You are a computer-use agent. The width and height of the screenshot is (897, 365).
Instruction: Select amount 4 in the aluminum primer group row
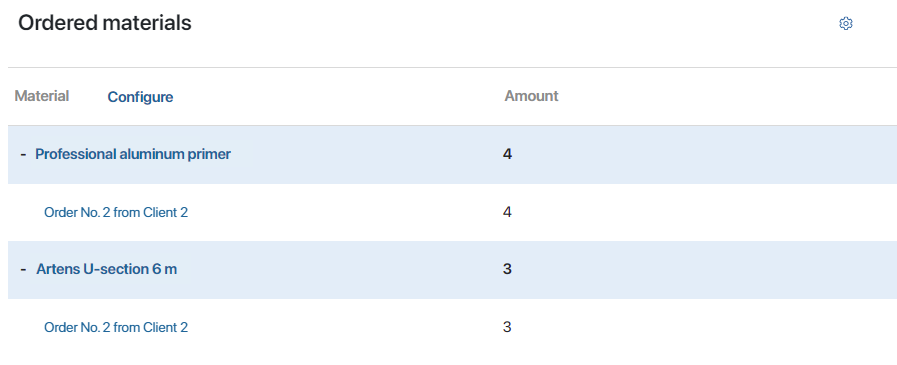pos(507,154)
